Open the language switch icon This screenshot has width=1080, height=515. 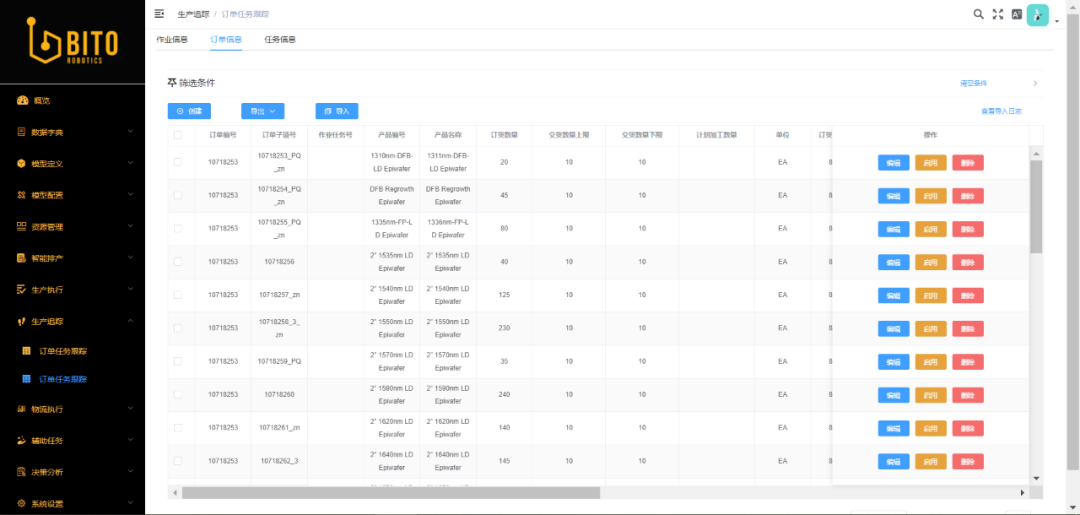(x=1017, y=14)
